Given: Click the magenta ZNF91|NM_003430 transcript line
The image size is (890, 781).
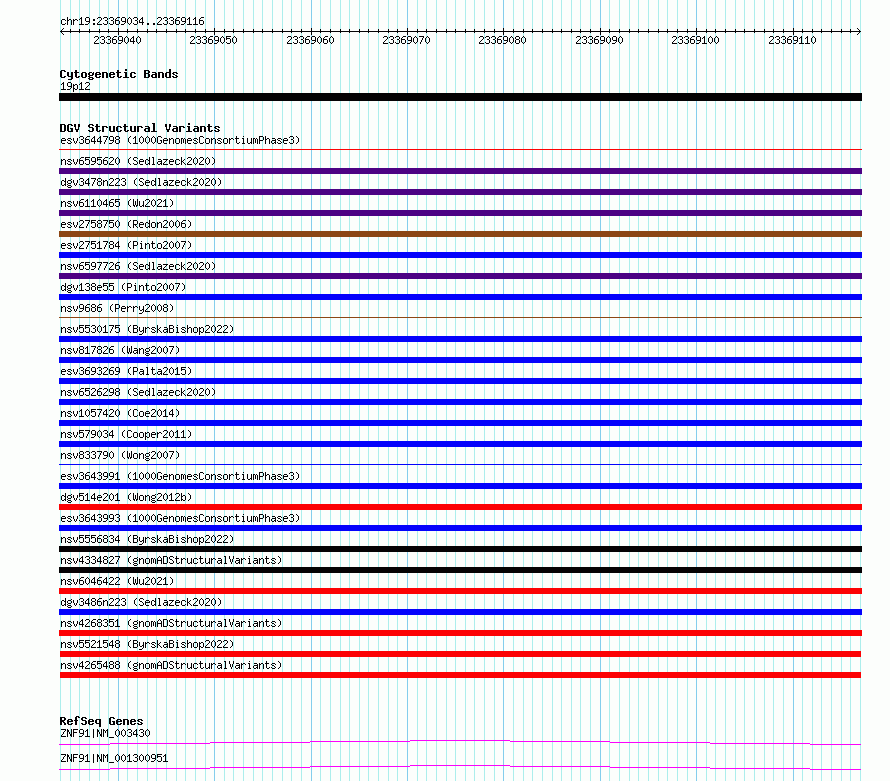Looking at the screenshot, I should 460,742.
